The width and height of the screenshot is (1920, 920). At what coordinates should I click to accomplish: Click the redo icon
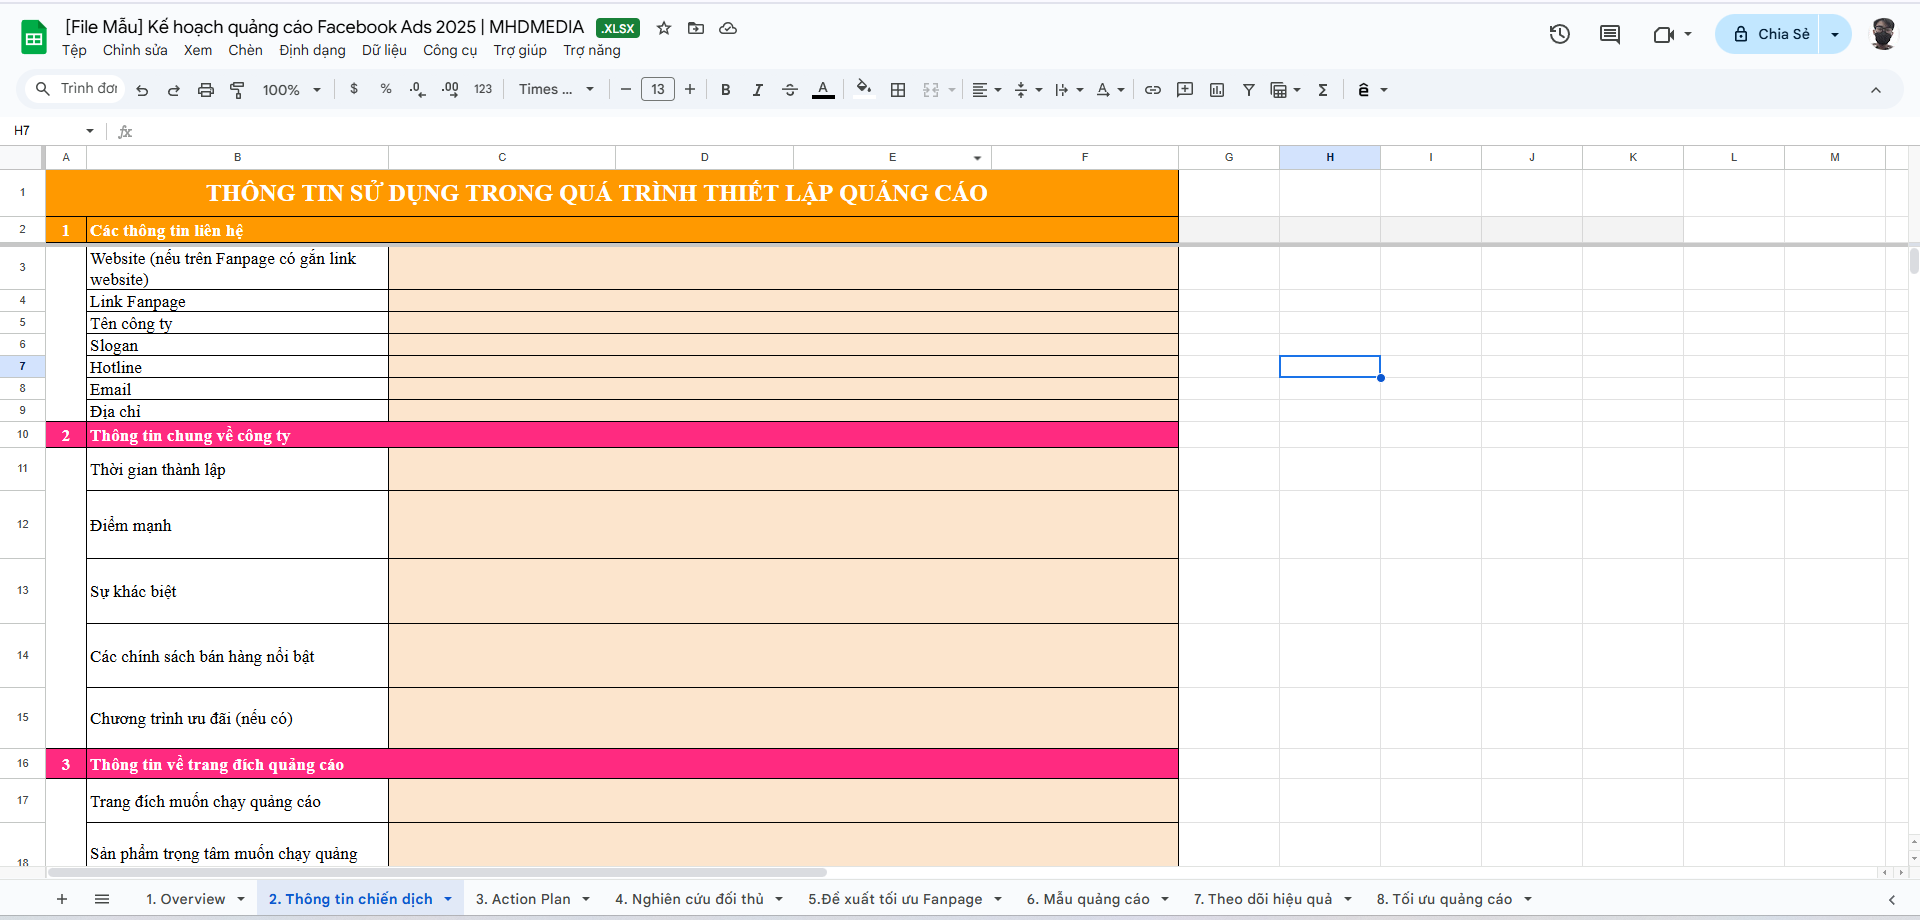pyautogui.click(x=174, y=90)
